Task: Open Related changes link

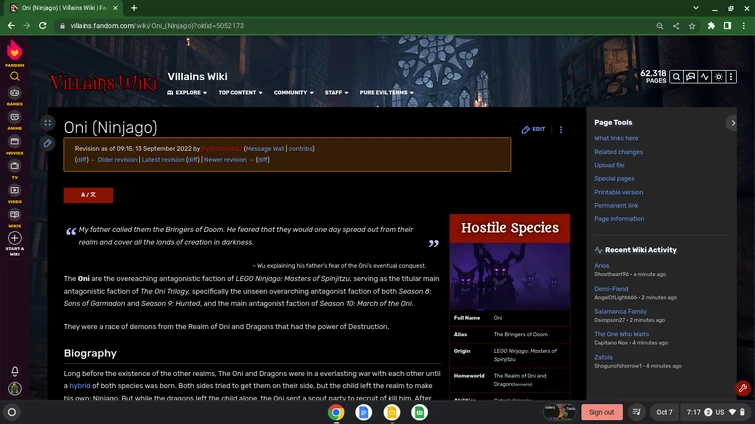Action: [x=618, y=152]
